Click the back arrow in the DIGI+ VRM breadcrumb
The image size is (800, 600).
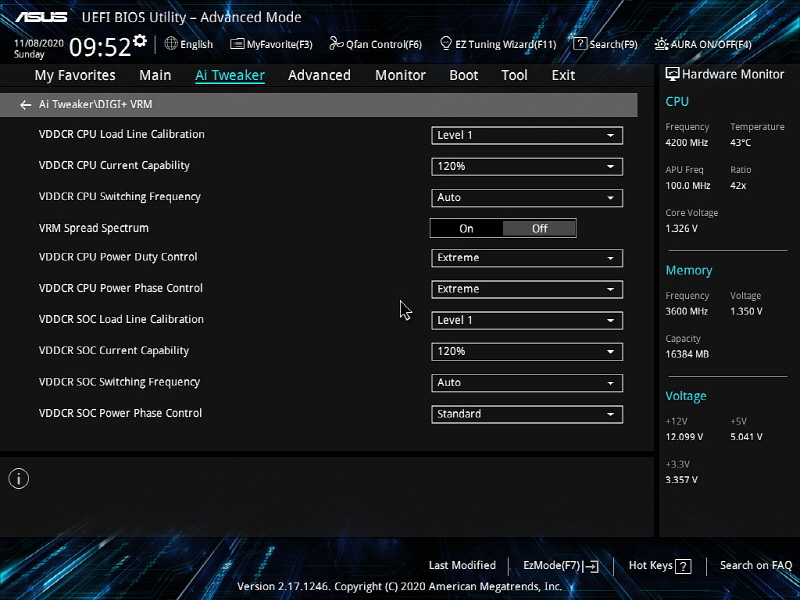[x=25, y=105]
